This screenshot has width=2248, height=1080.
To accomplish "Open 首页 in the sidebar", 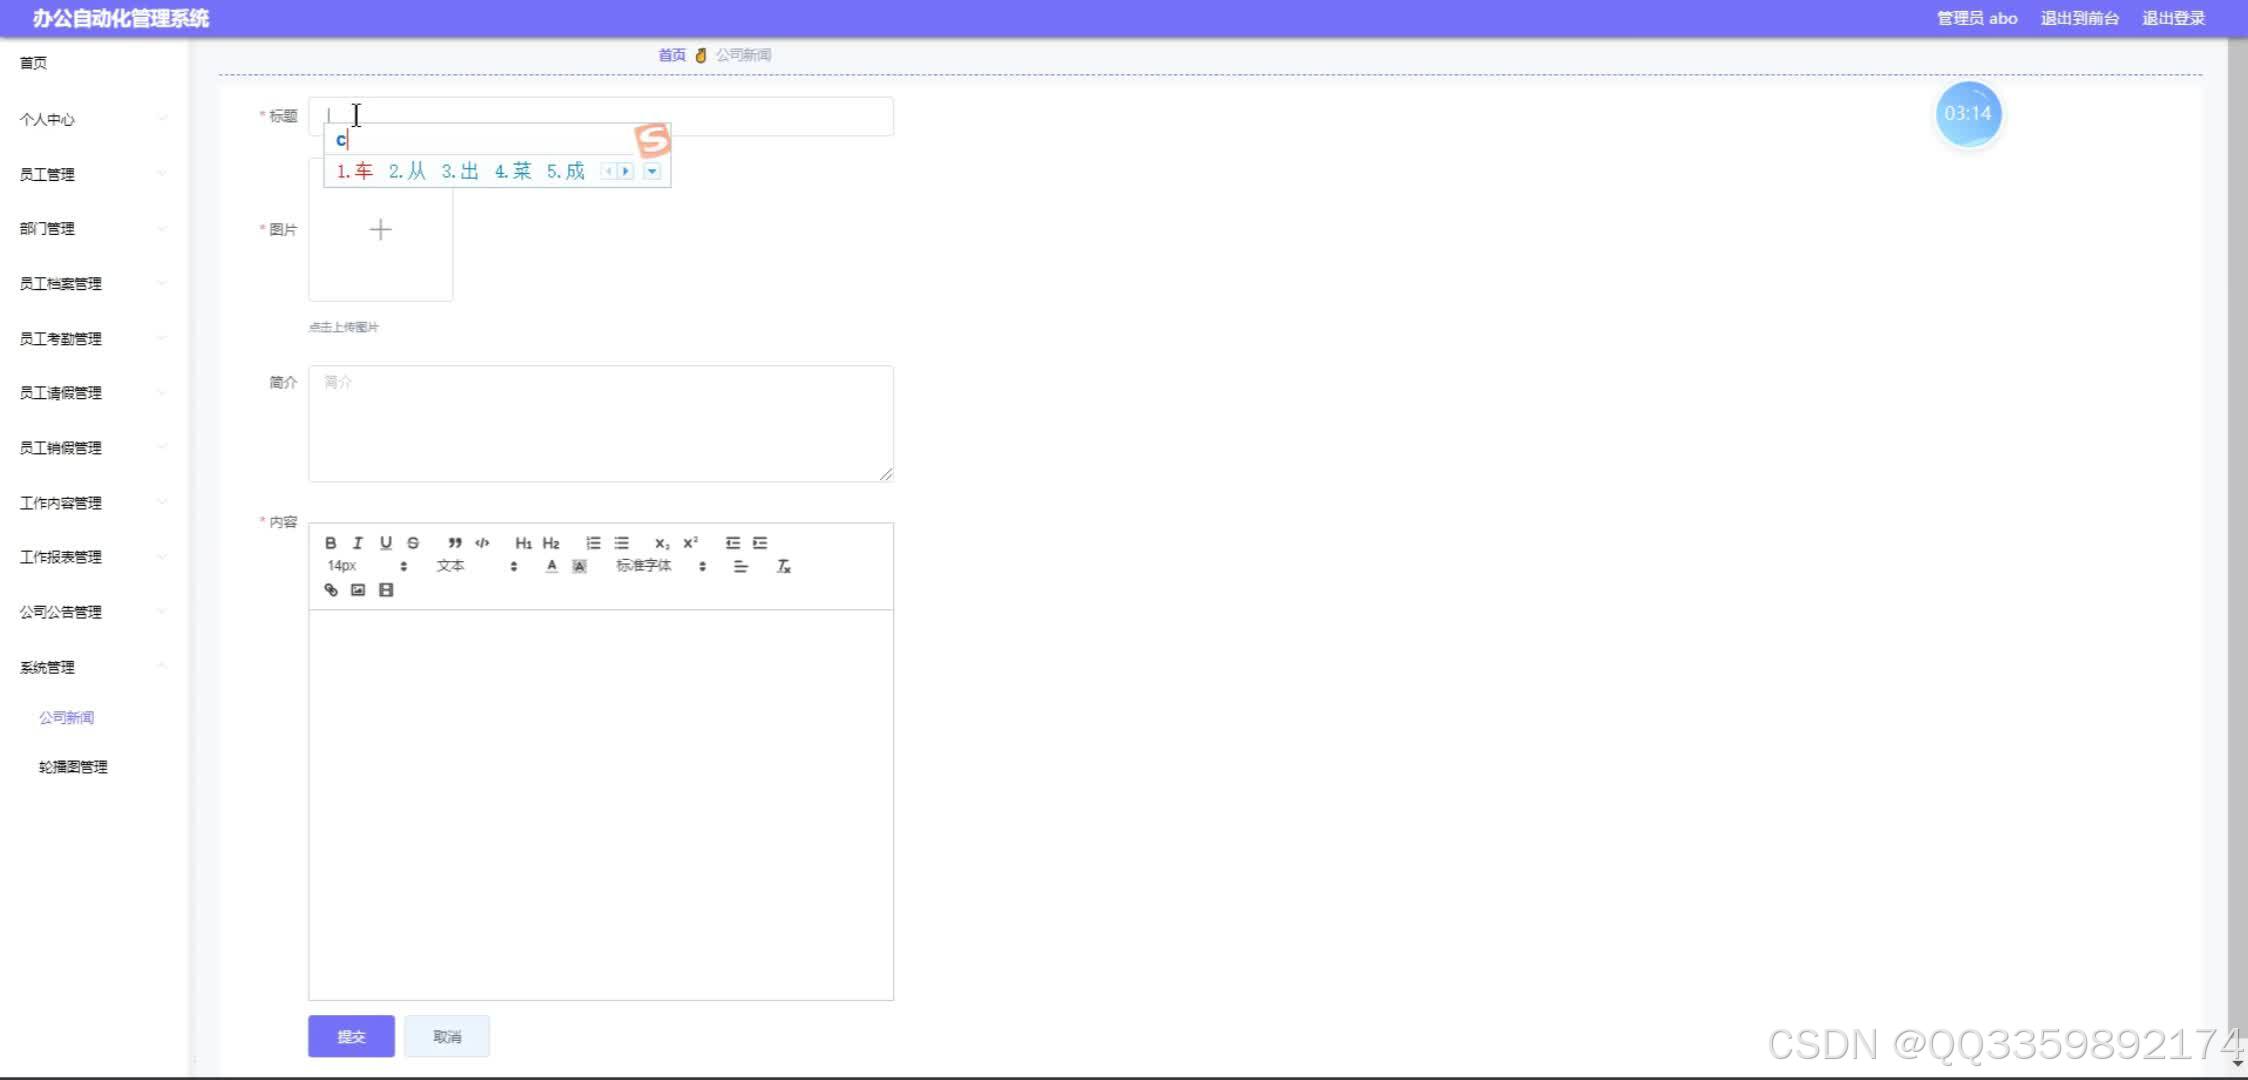I will point(33,62).
